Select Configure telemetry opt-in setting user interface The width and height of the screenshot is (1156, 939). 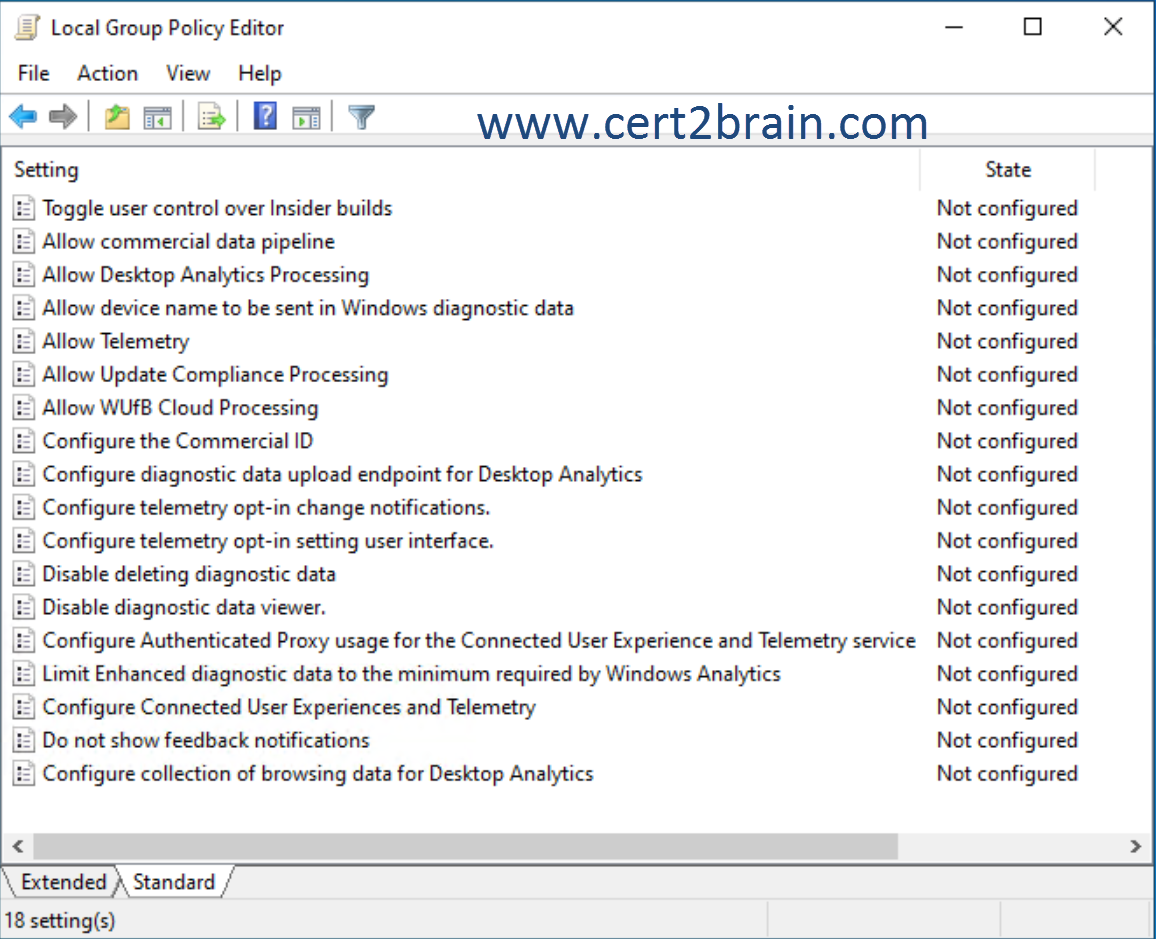[x=268, y=540]
